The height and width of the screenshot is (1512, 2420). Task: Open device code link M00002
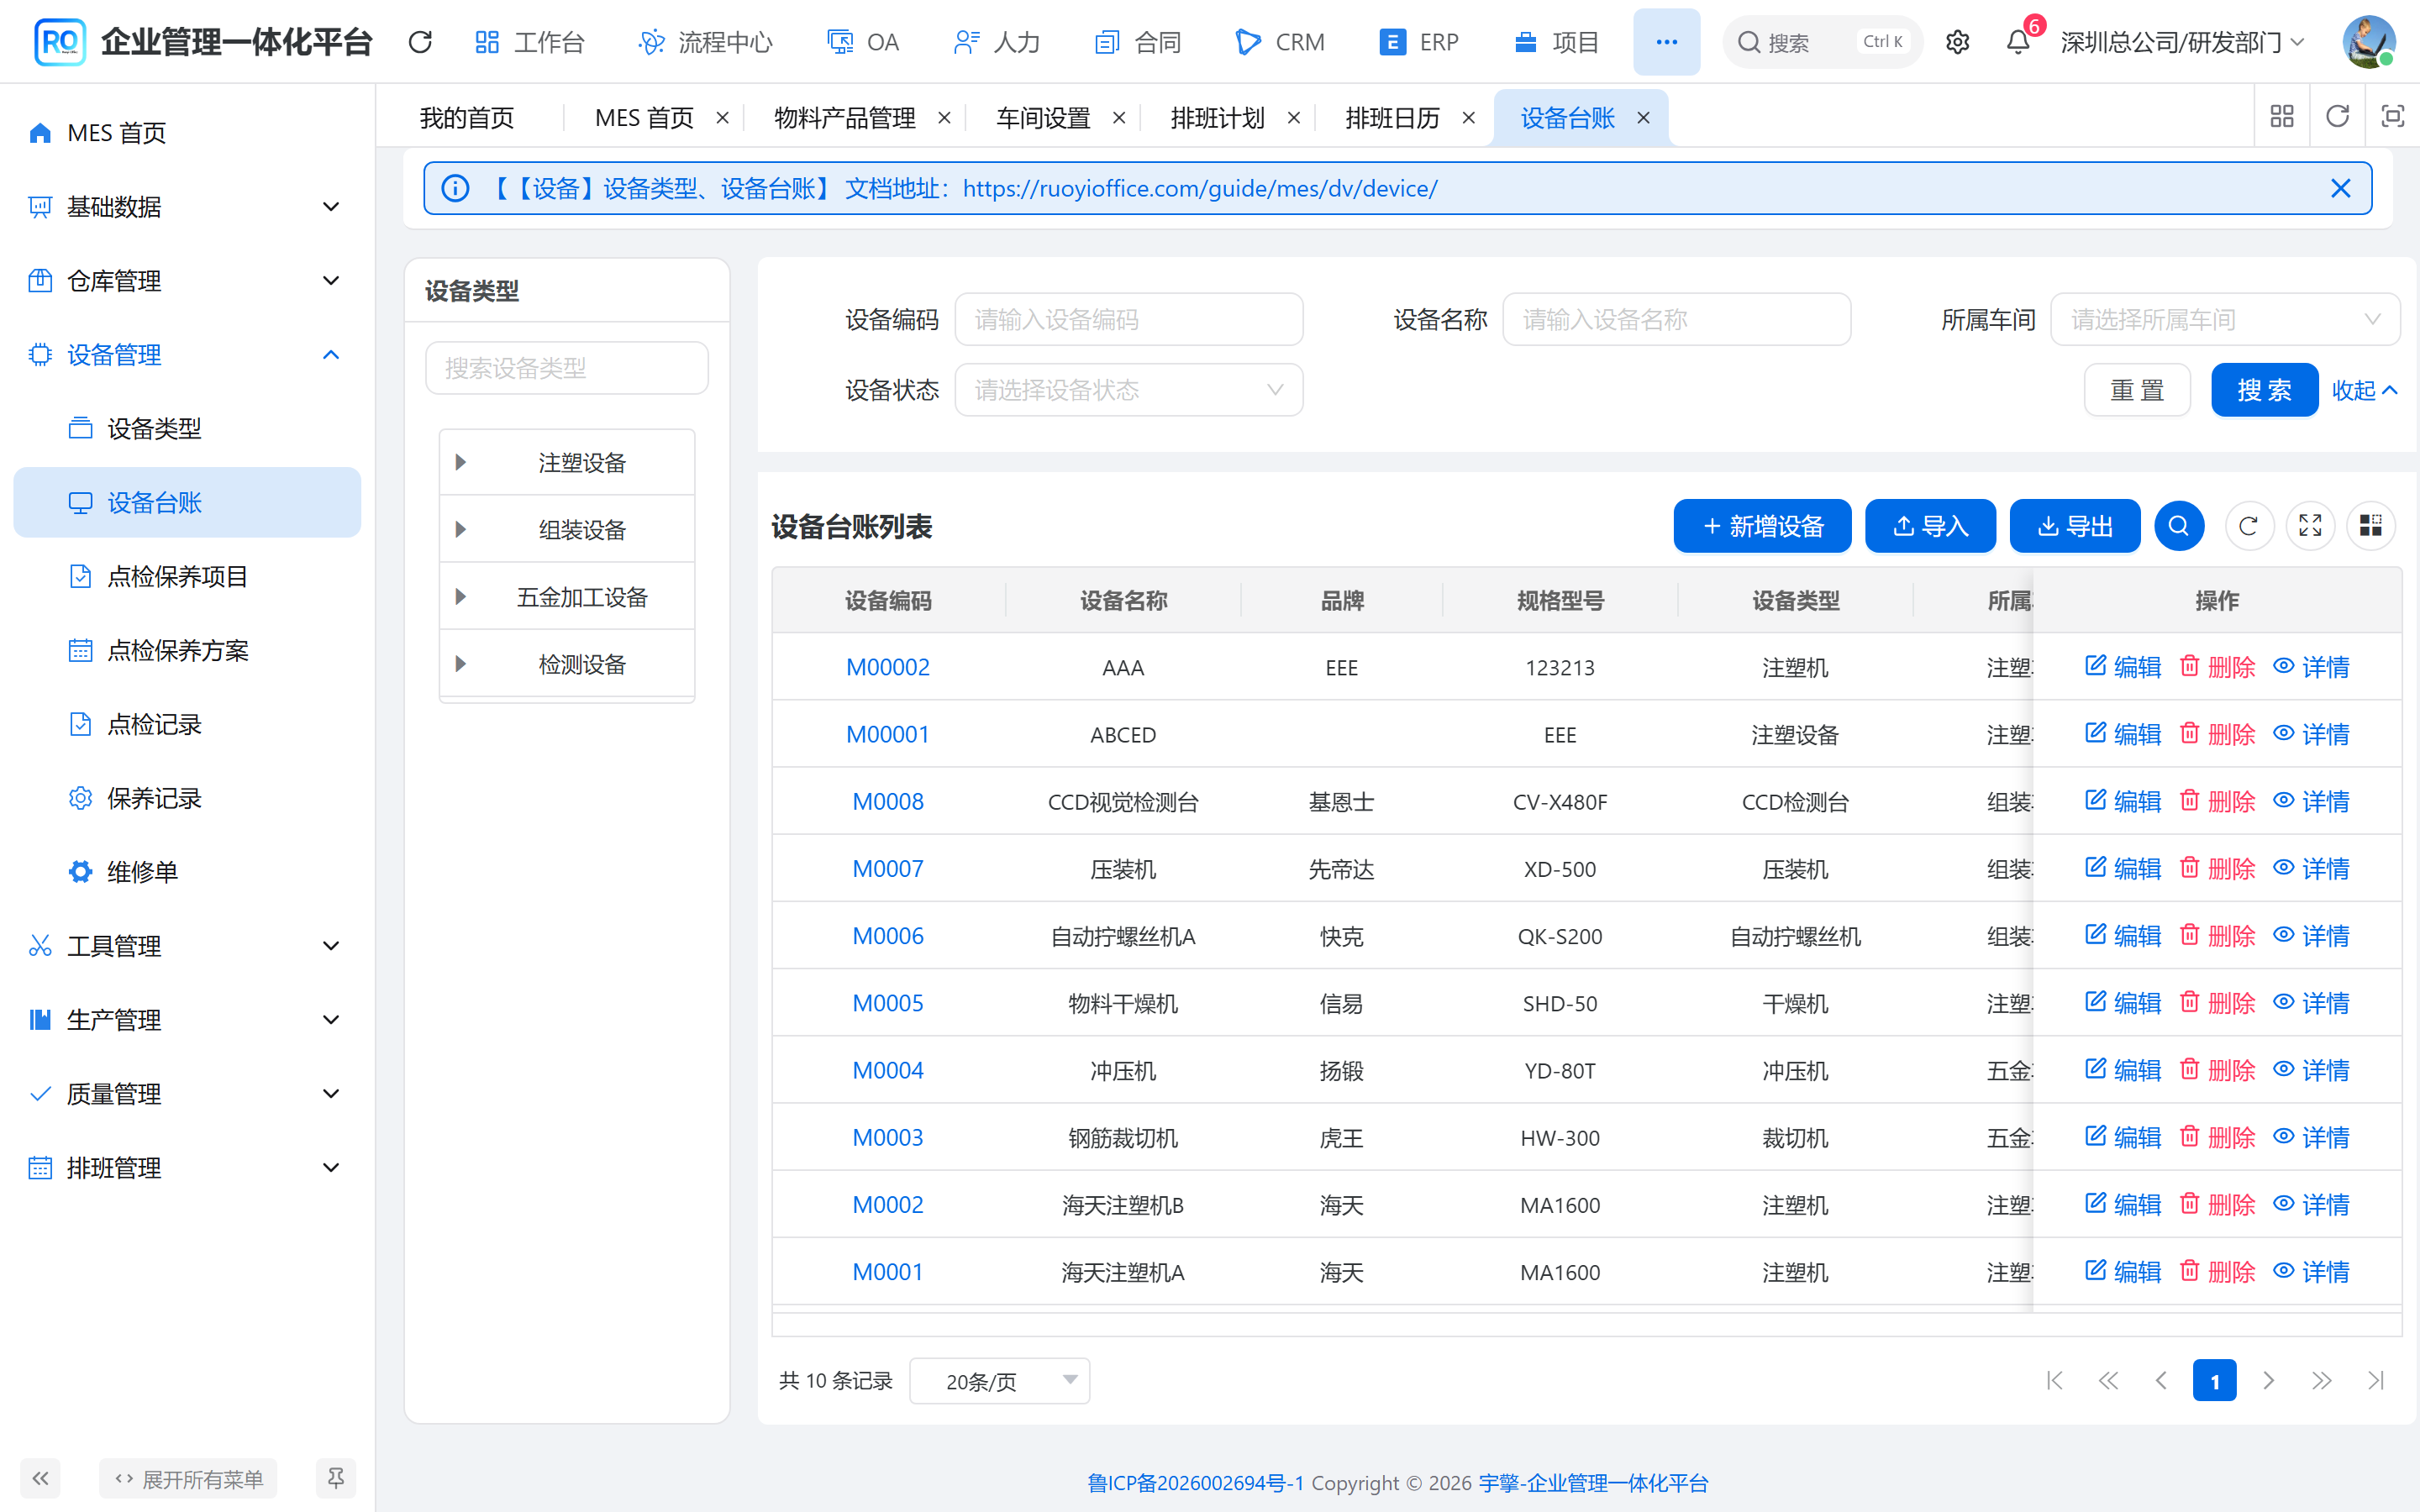point(888,667)
